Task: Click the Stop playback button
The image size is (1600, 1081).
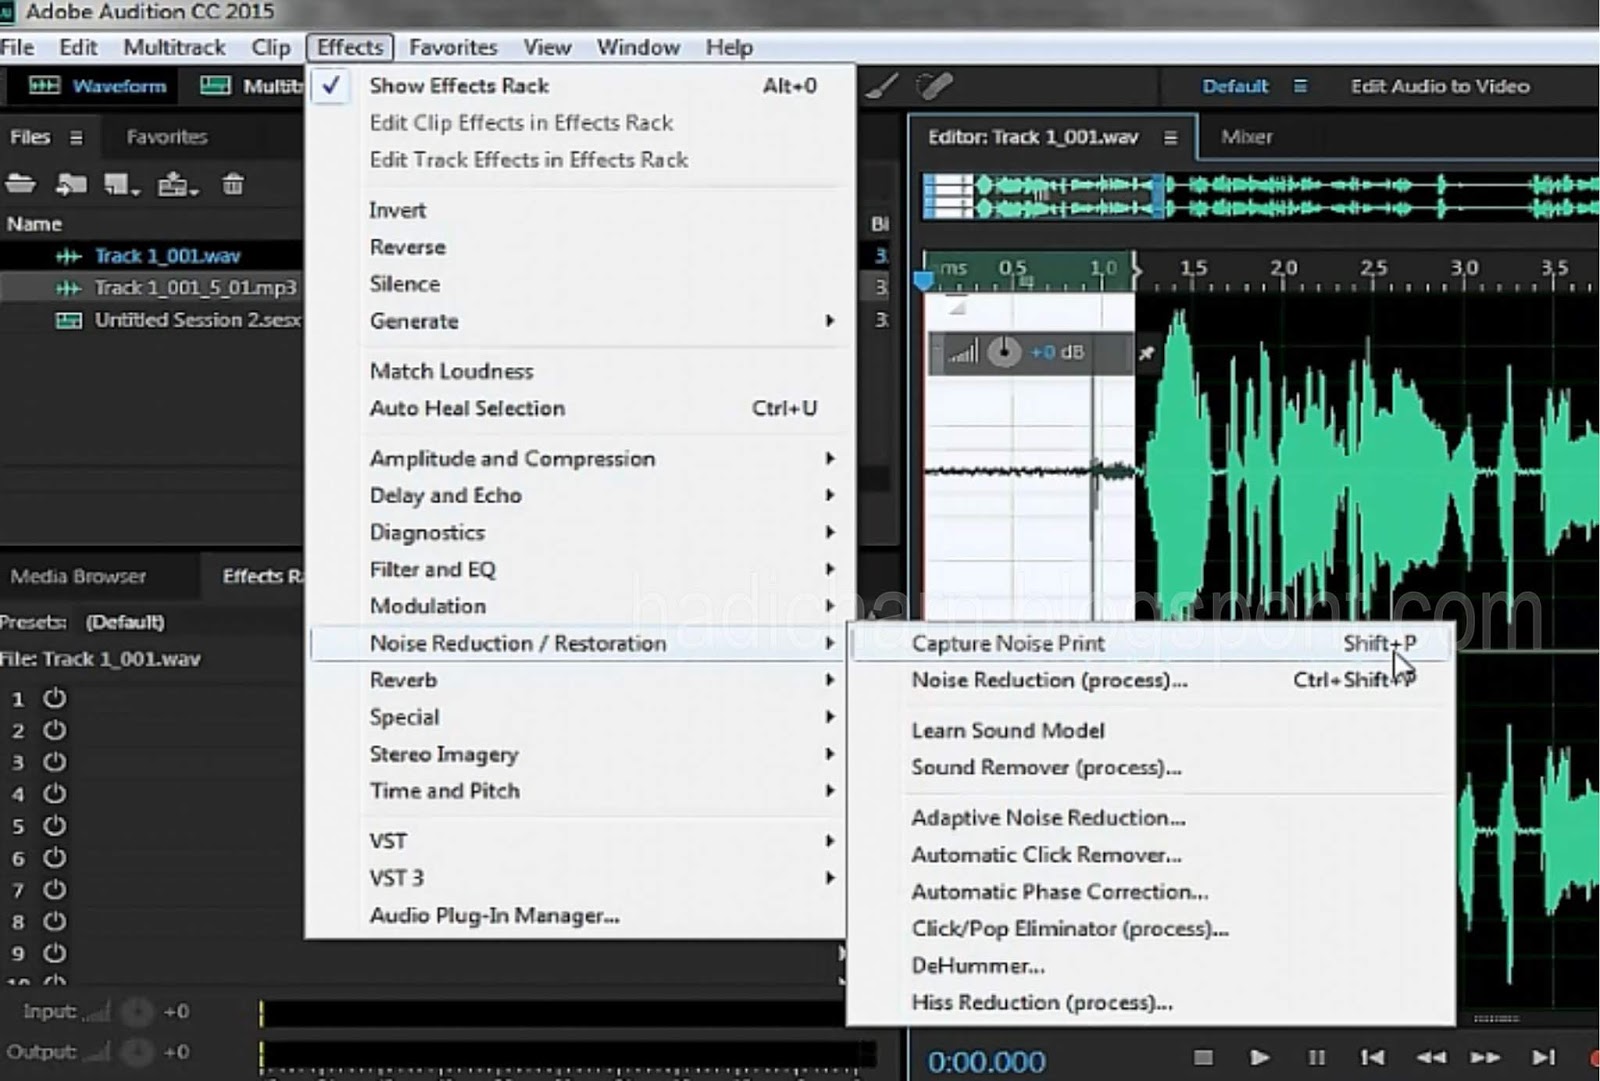Action: (1203, 1057)
